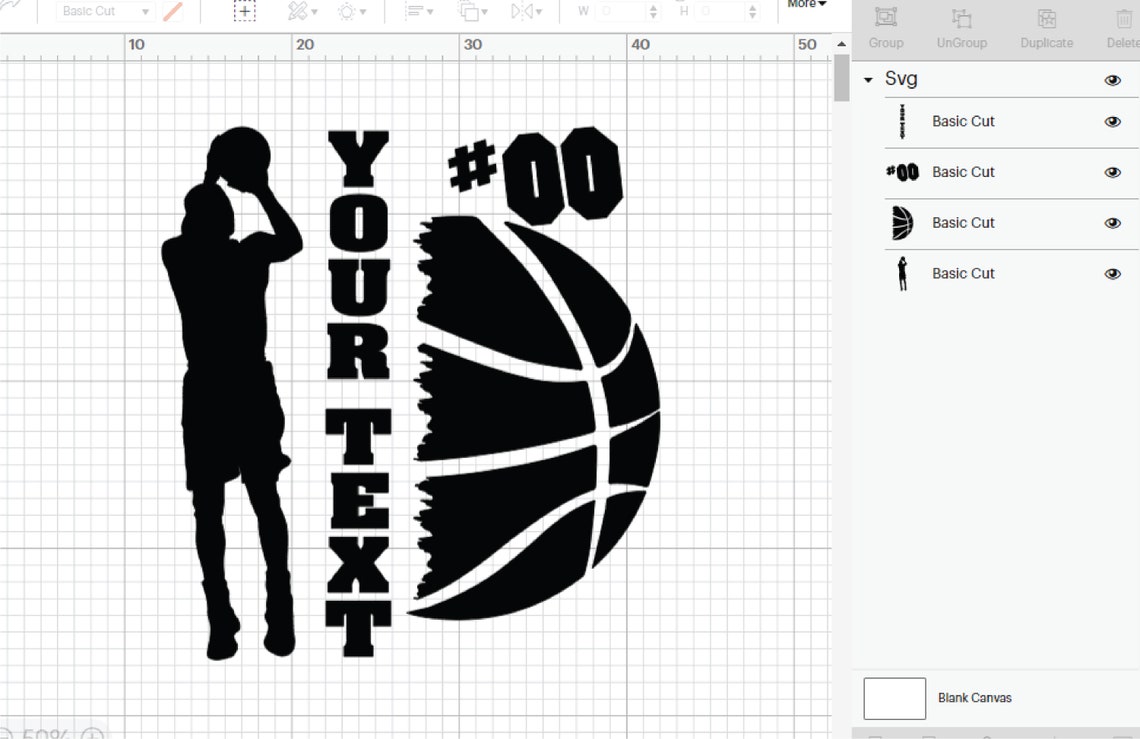Open the linetype color pen icon
Screen dimensions: 1140x739
pyautogui.click(x=173, y=11)
